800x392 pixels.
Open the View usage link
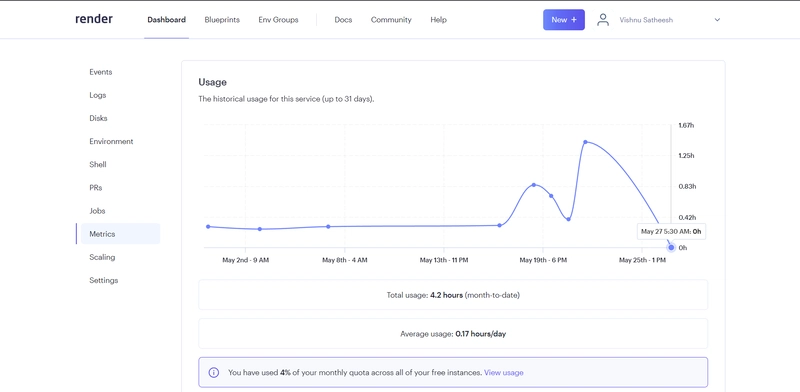[504, 373]
